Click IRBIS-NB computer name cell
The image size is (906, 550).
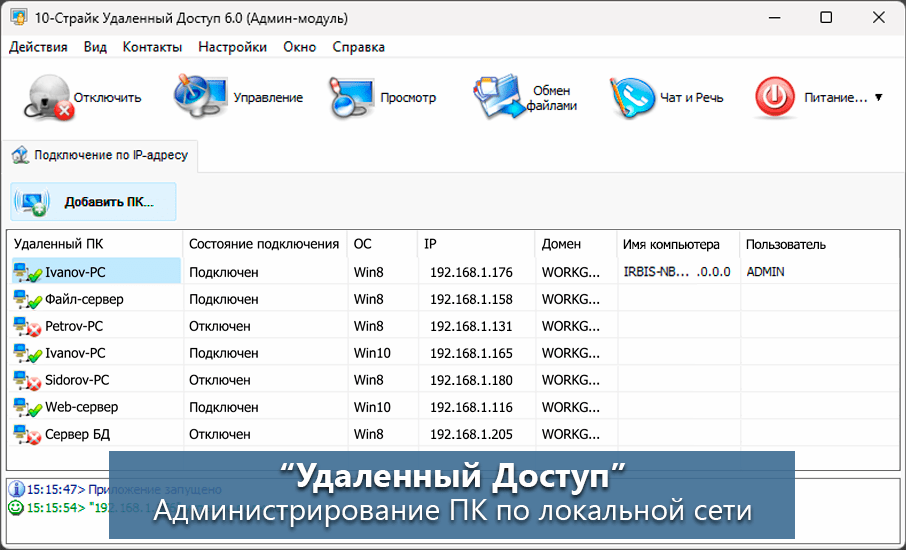tap(677, 272)
